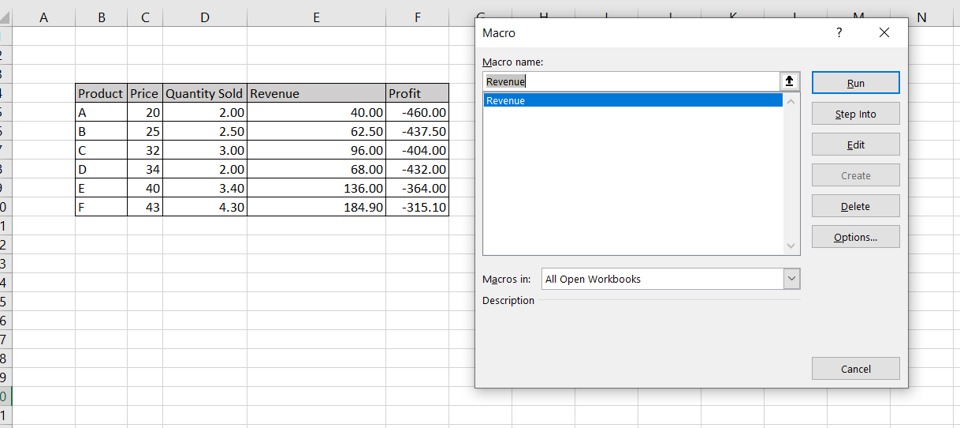Click the Profit header cell

[x=417, y=94]
